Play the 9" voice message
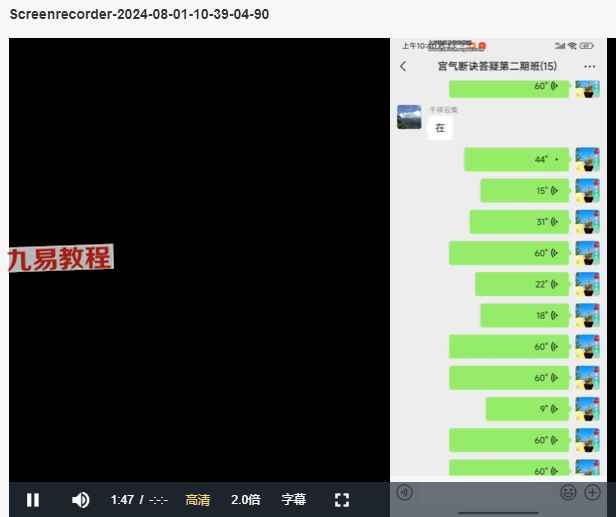 (x=527, y=409)
